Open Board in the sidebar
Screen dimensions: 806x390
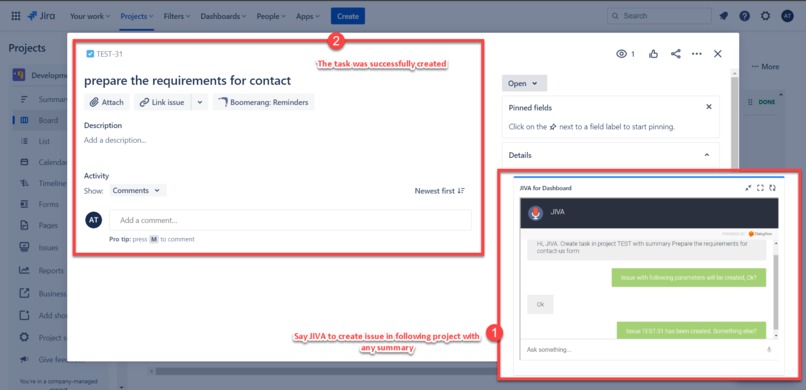[41, 120]
